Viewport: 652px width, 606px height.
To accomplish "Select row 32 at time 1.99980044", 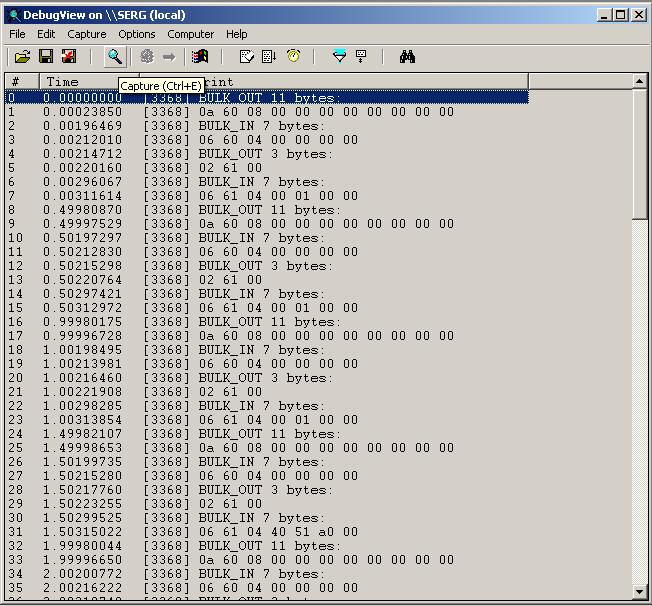I will point(267,546).
